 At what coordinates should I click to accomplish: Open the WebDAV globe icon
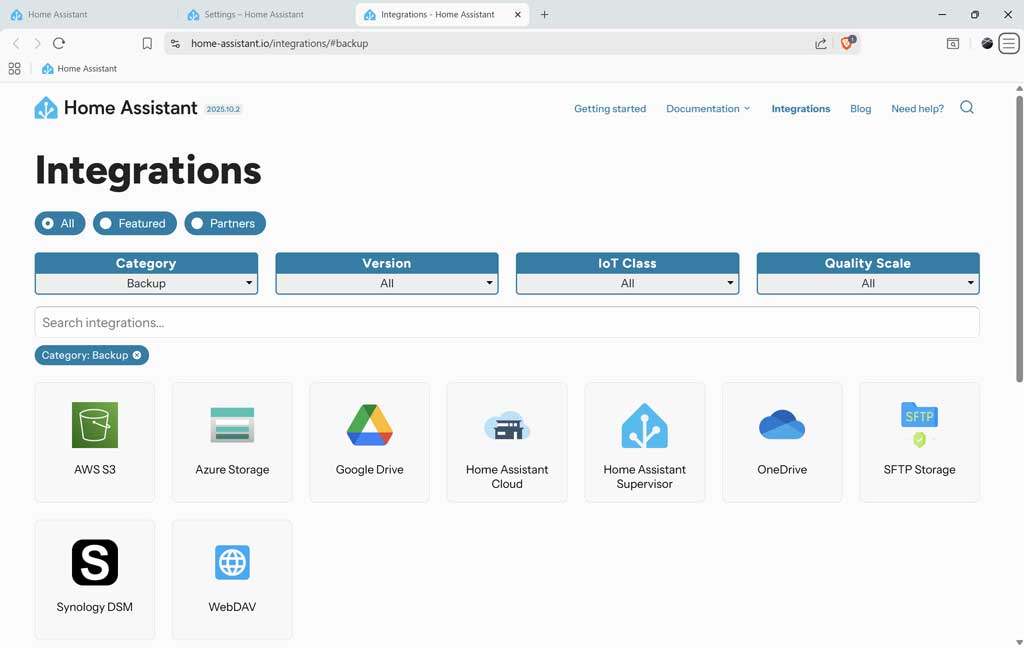coord(232,562)
